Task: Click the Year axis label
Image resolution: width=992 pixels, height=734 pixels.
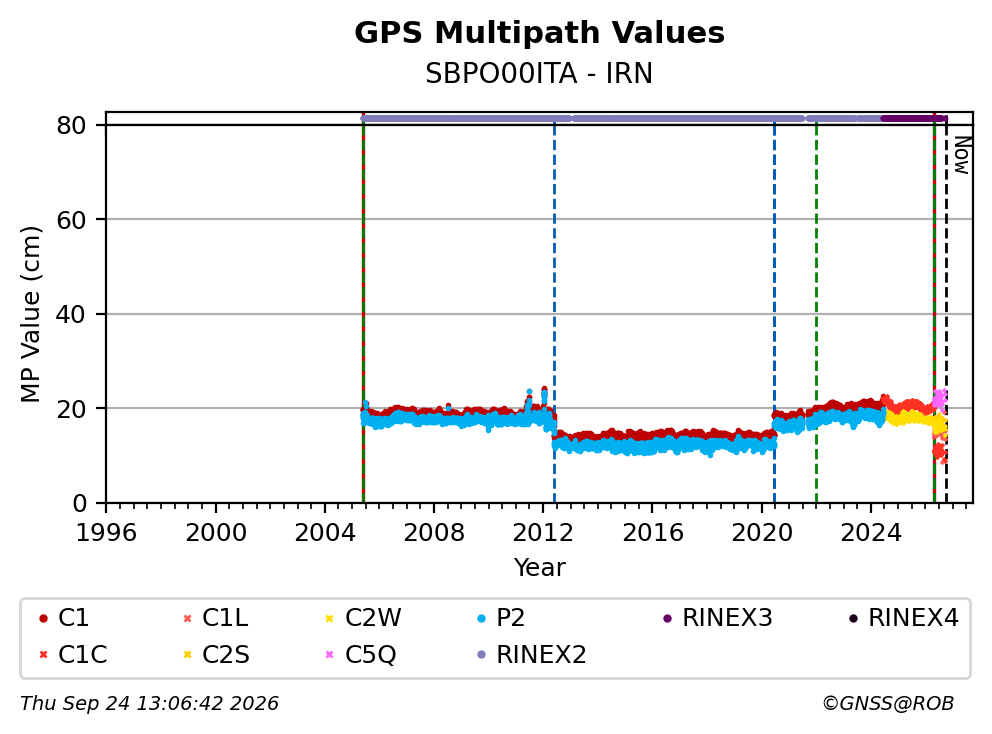Action: [539, 568]
